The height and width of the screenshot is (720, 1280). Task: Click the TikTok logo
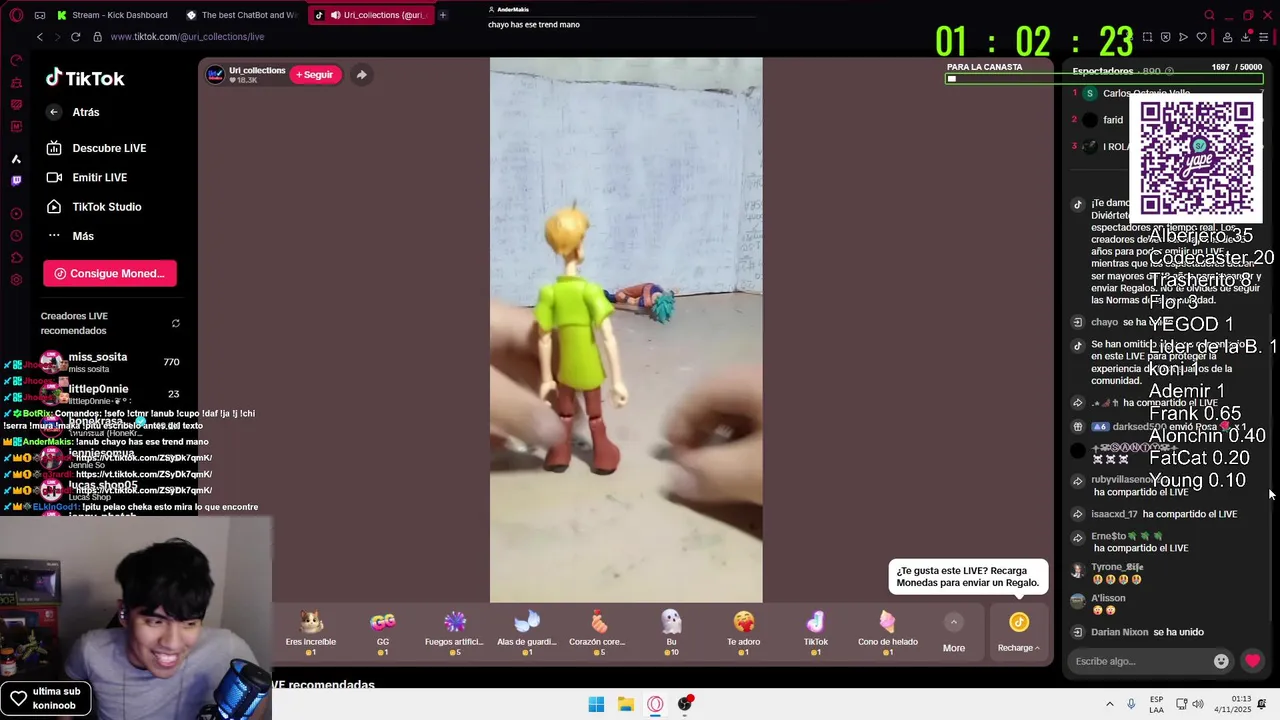coord(85,78)
